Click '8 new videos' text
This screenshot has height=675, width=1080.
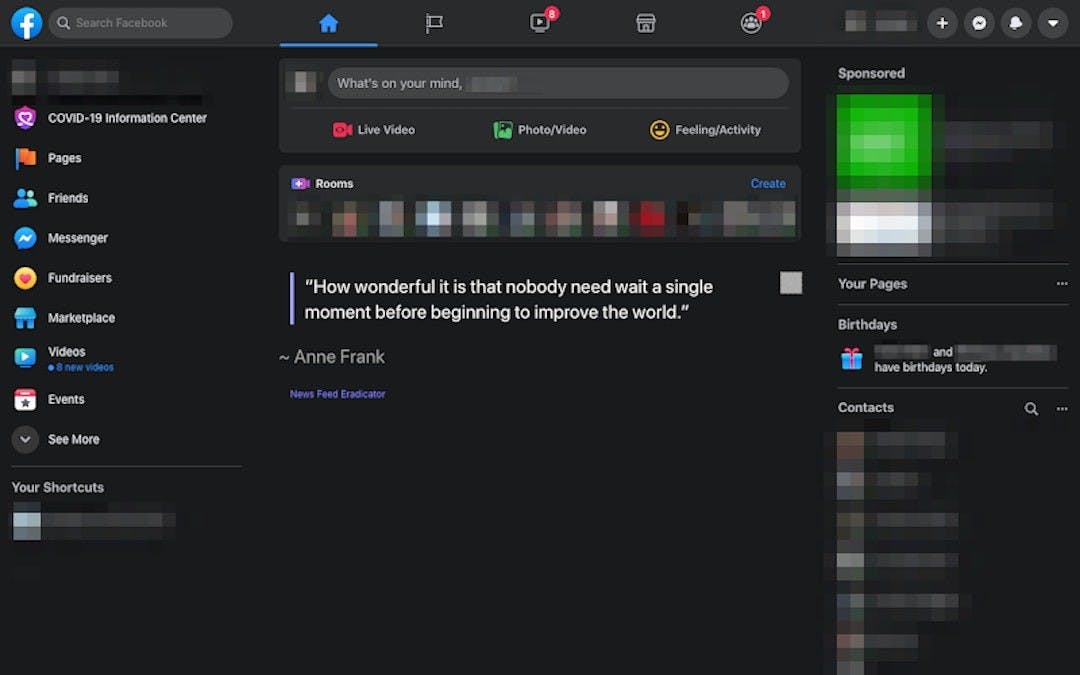click(85, 367)
